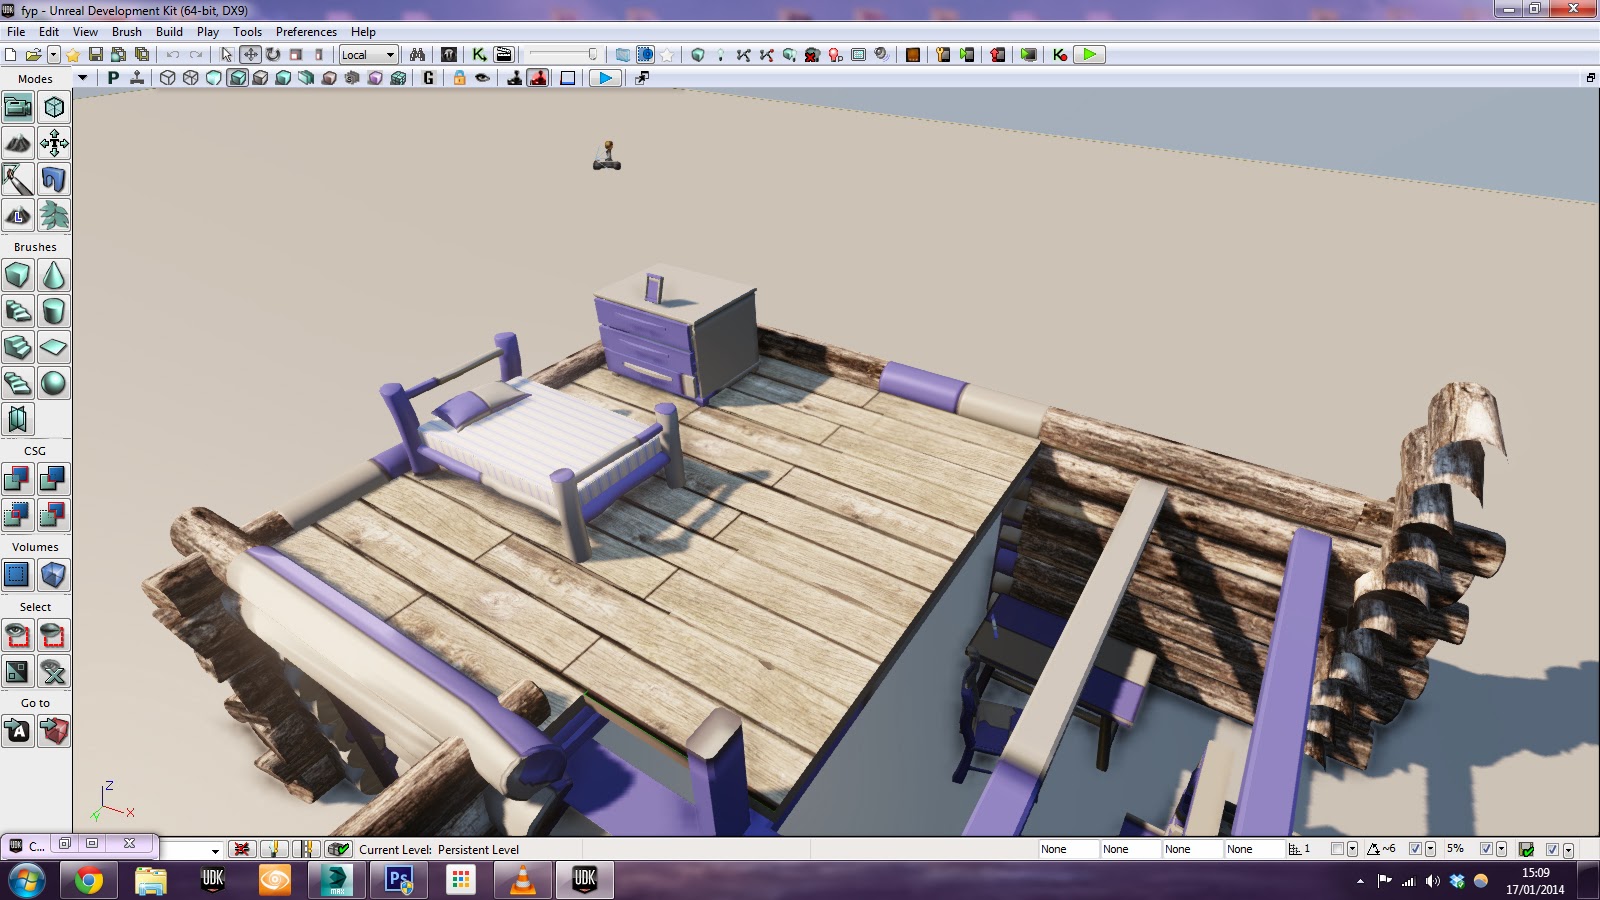The width and height of the screenshot is (1600, 900).
Task: Click CSG Add icon
Action: [18, 479]
